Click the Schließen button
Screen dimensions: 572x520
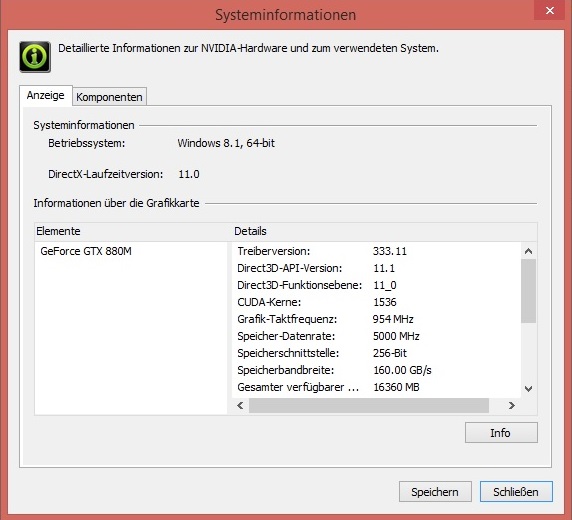[516, 492]
